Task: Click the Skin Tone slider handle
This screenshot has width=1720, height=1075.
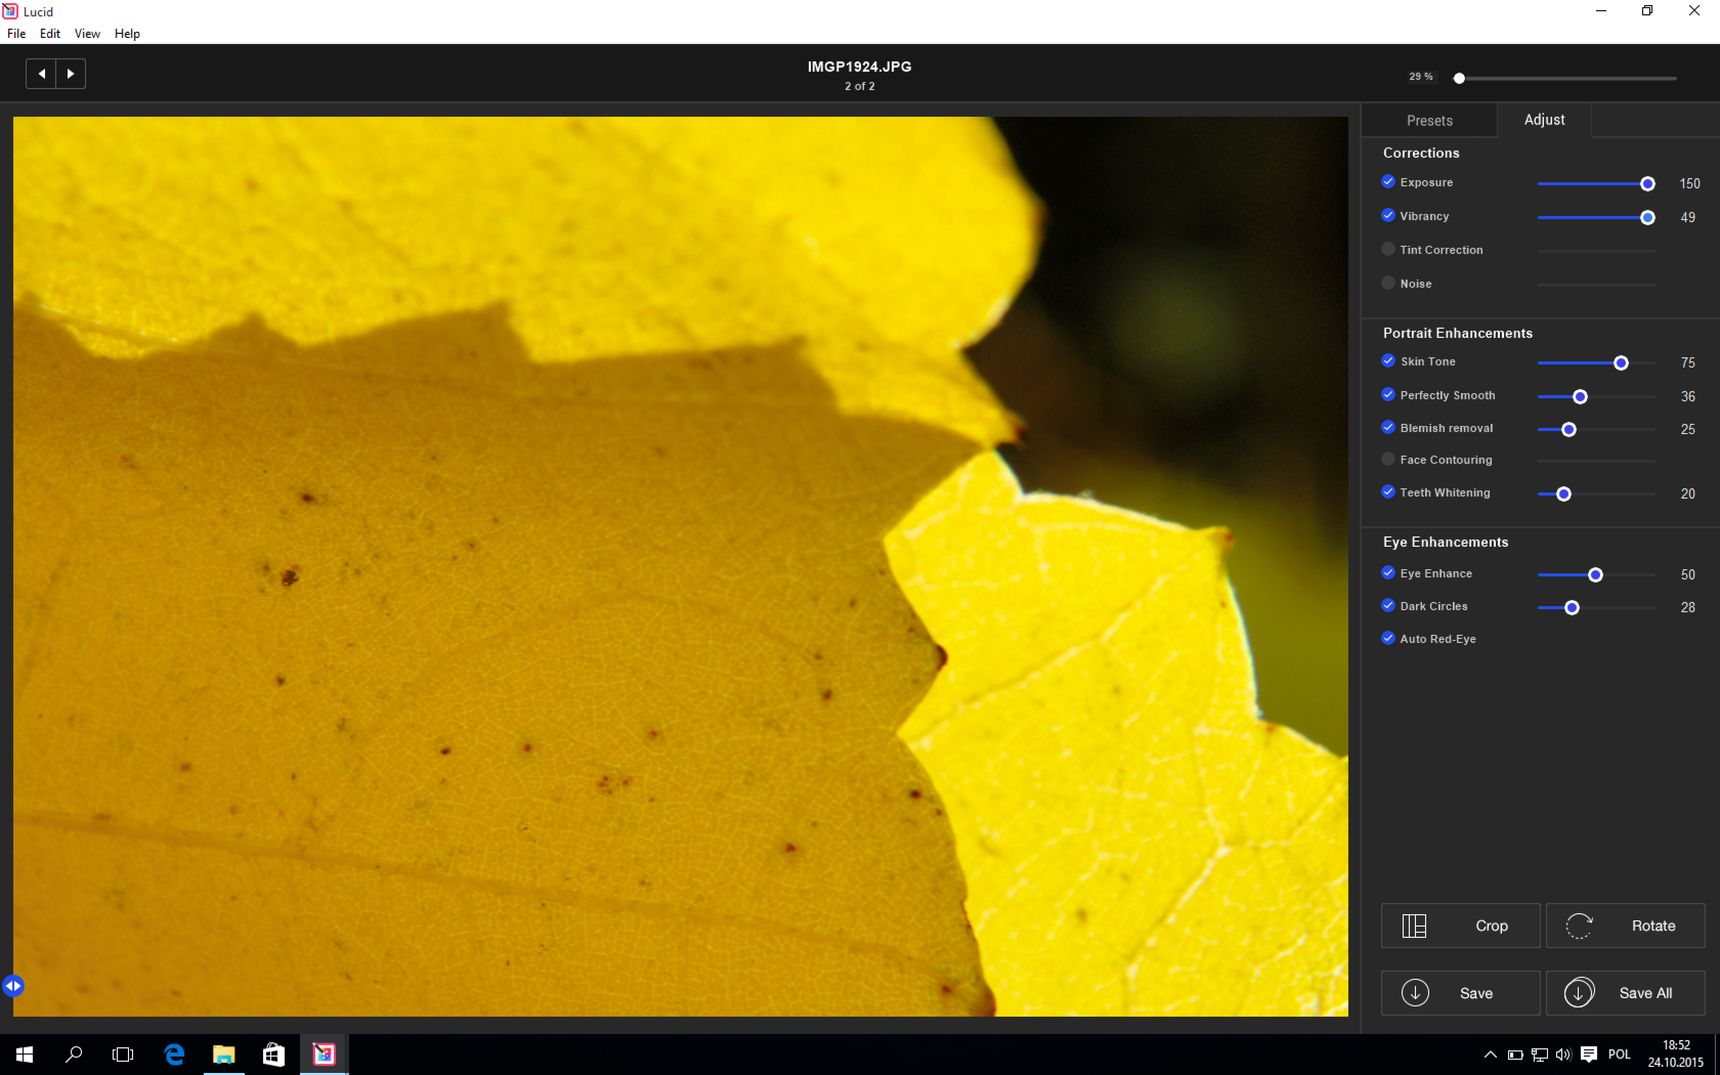Action: 1621,363
